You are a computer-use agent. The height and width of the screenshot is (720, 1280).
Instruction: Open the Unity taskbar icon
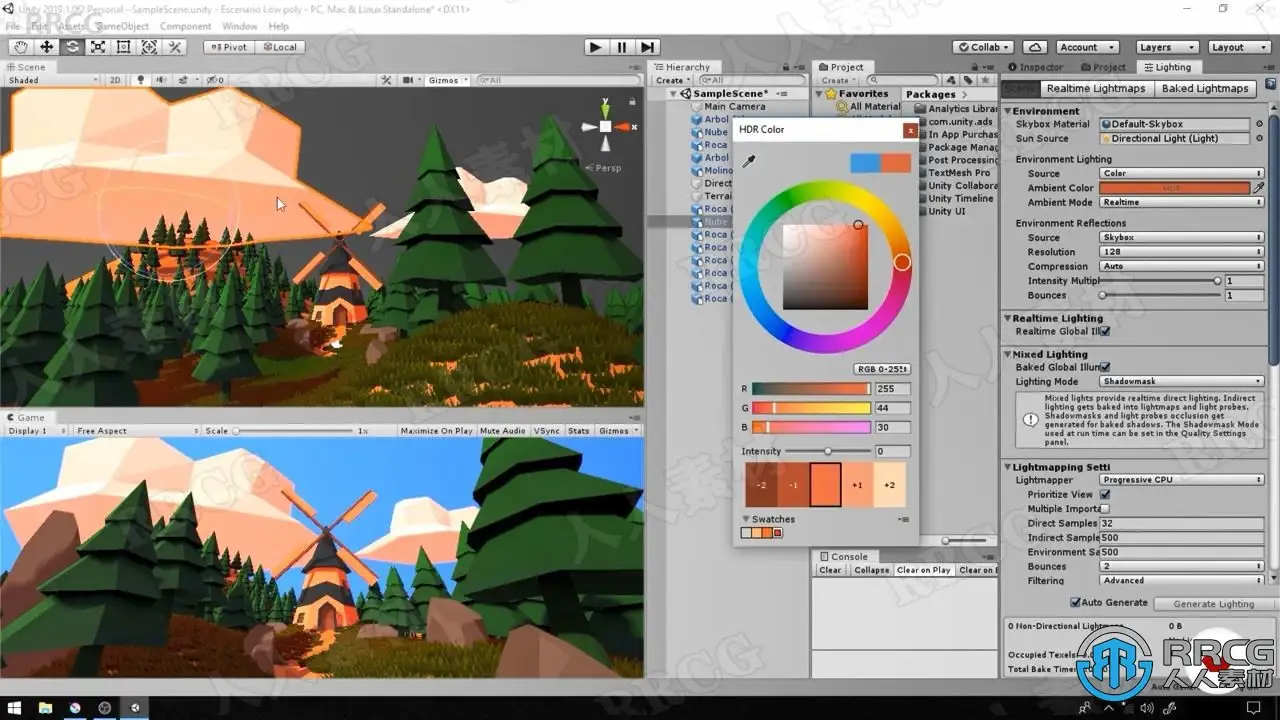pyautogui.click(x=135, y=708)
